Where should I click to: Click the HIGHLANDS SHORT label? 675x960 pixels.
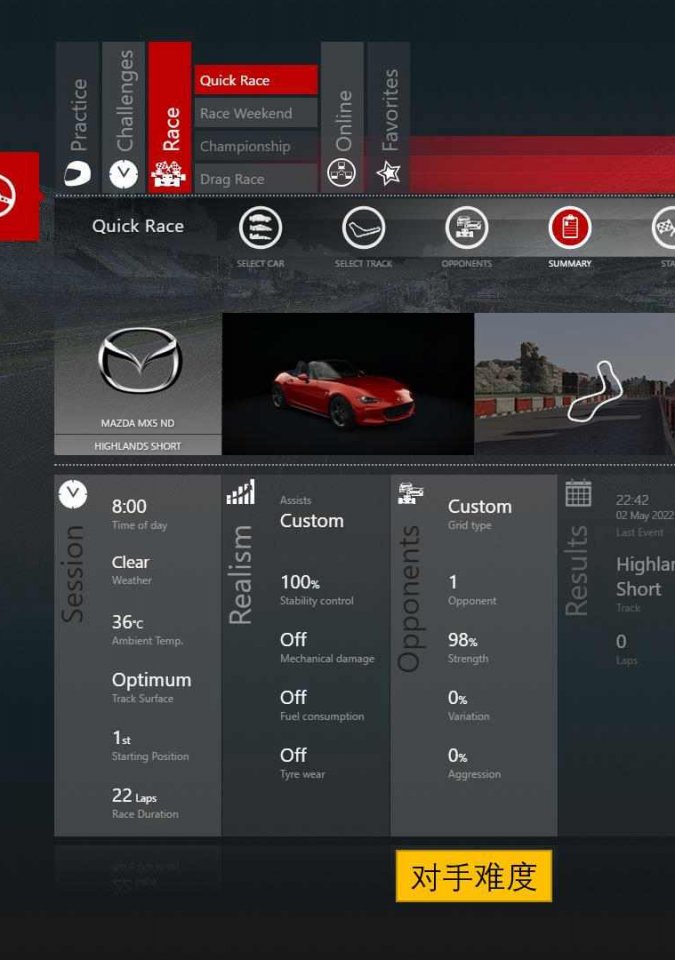click(x=138, y=446)
